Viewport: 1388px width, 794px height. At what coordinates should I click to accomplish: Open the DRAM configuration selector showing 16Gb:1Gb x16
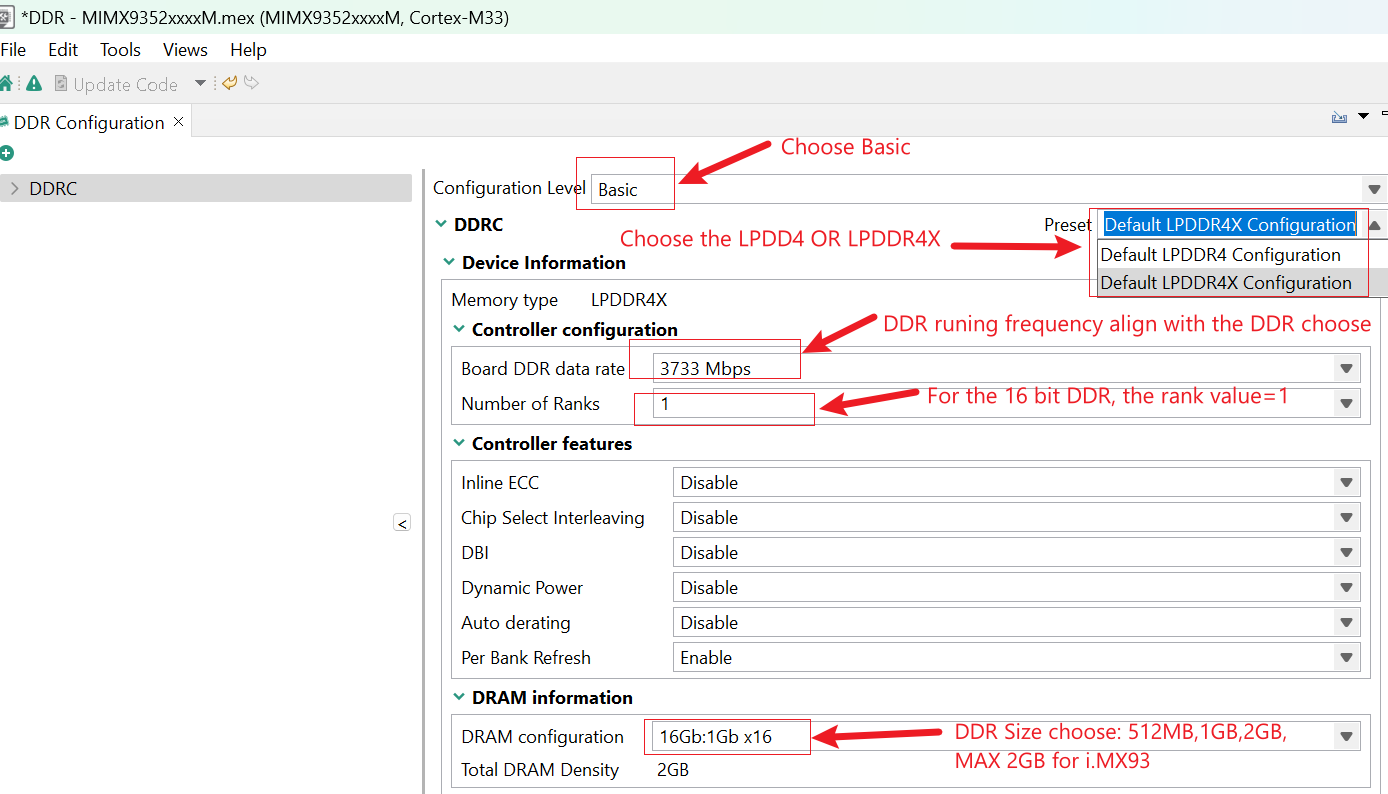[1346, 735]
